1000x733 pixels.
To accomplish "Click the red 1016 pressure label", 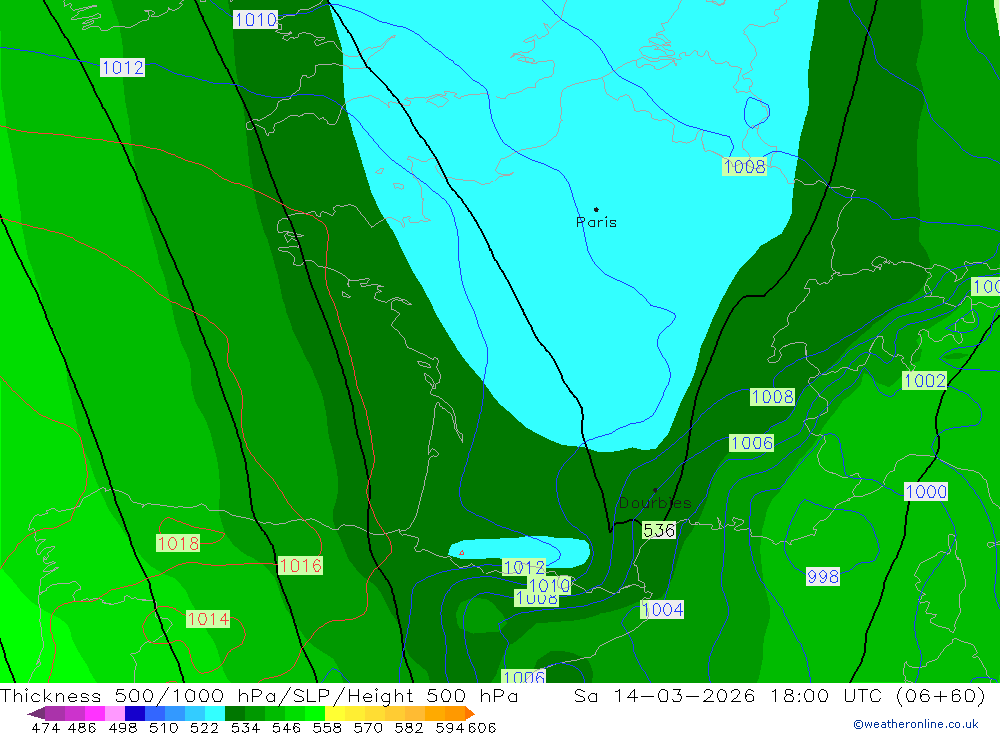I will click(x=300, y=565).
